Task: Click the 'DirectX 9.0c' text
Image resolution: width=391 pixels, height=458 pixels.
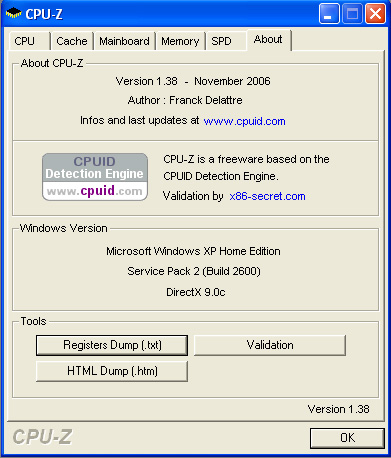Action: pyautogui.click(x=196, y=292)
